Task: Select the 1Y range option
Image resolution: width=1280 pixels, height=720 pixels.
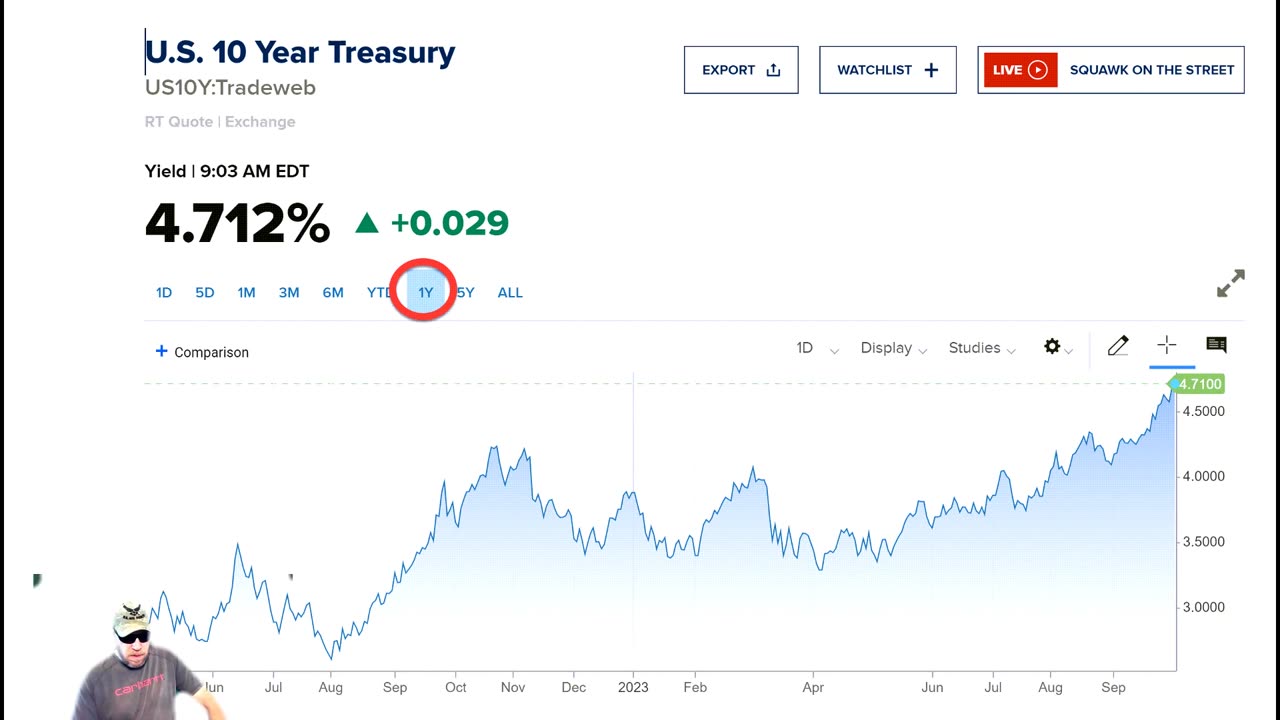Action: [426, 292]
